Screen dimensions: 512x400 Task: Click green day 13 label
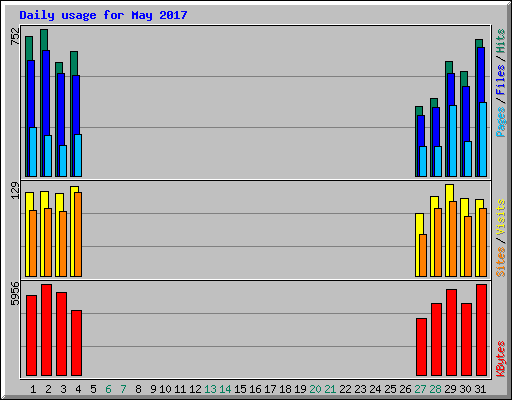210,389
